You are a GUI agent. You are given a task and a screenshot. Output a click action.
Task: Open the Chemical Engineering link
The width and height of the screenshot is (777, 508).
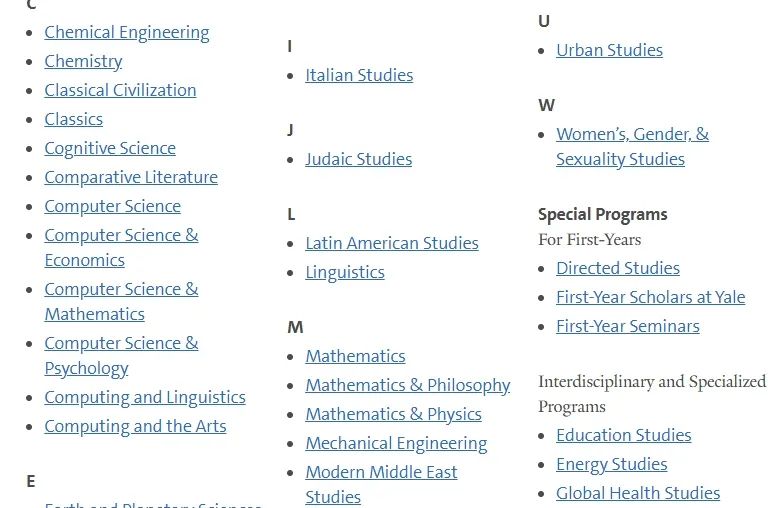tap(127, 33)
